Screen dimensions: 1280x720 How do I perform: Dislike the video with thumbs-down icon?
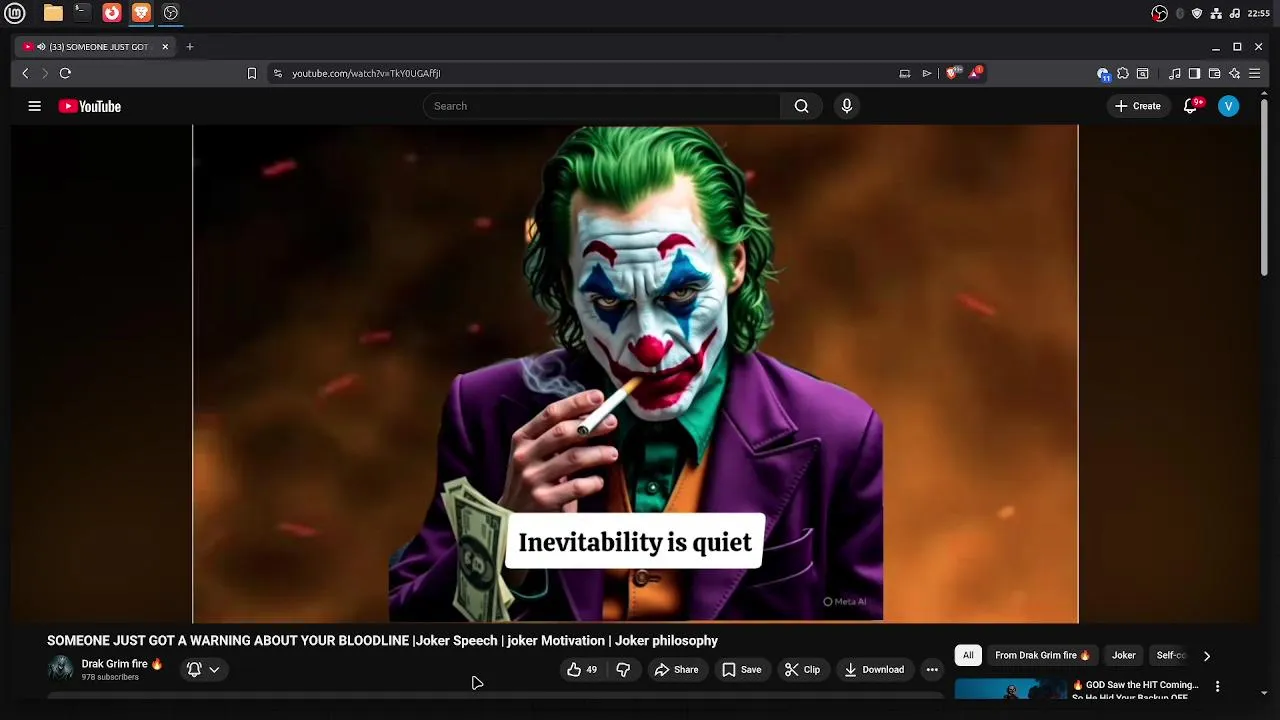coord(623,670)
